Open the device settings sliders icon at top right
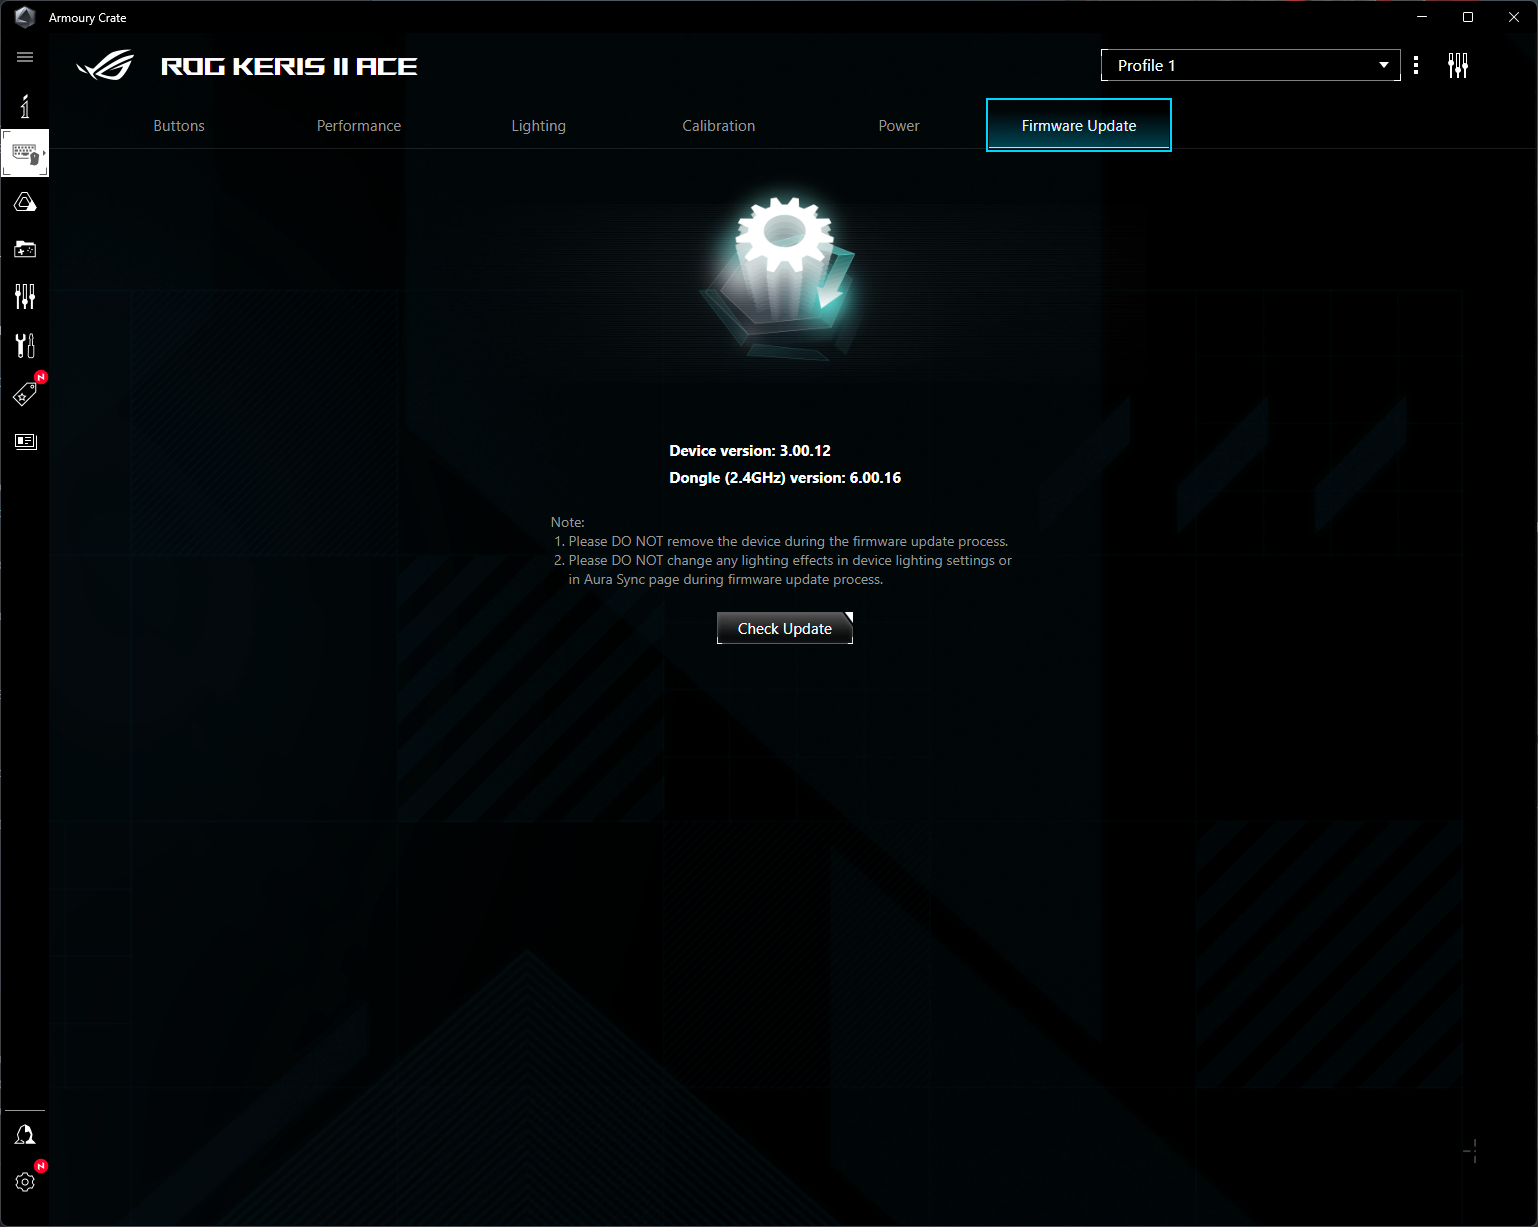This screenshot has width=1538, height=1227. 1458,65
